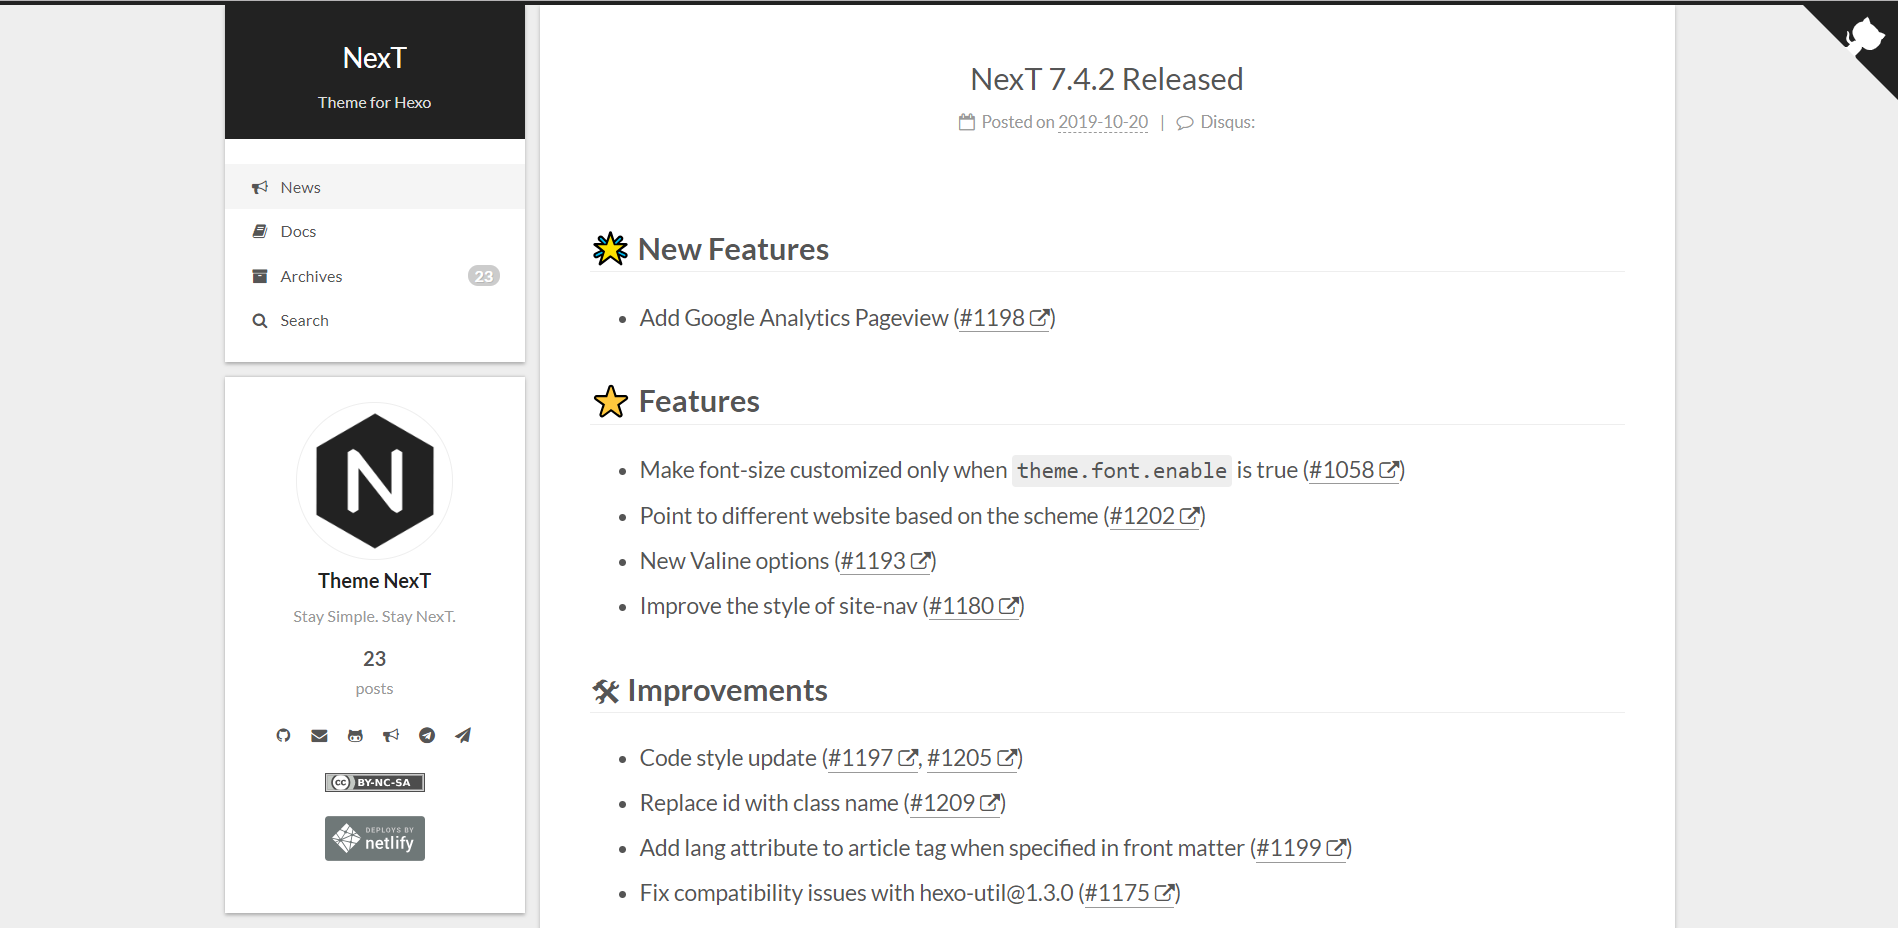Click the megaphone icon under posts count
The width and height of the screenshot is (1898, 928).
pos(391,735)
